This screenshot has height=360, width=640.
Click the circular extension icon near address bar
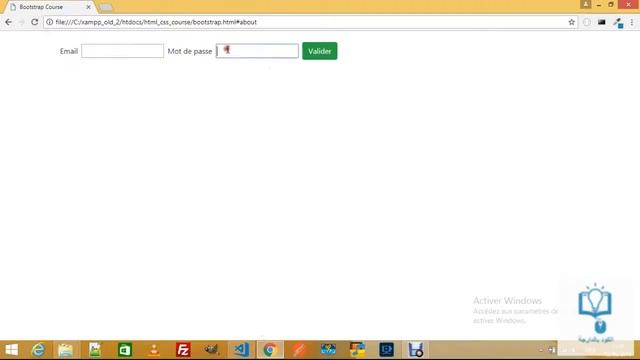587,22
